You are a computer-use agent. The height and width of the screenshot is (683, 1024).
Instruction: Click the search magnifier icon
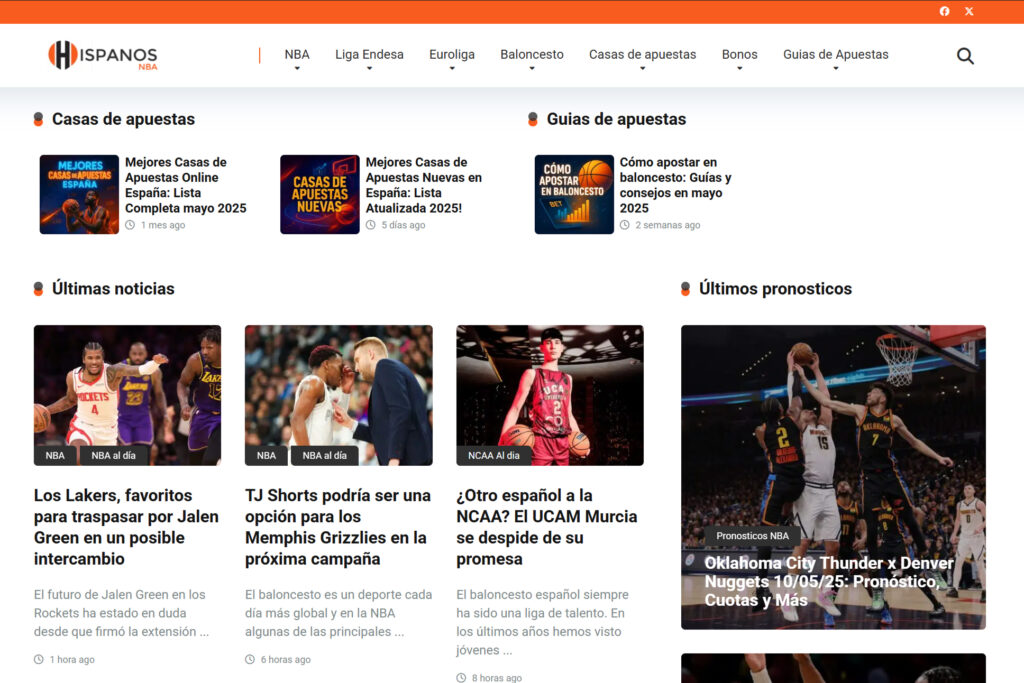coord(965,56)
